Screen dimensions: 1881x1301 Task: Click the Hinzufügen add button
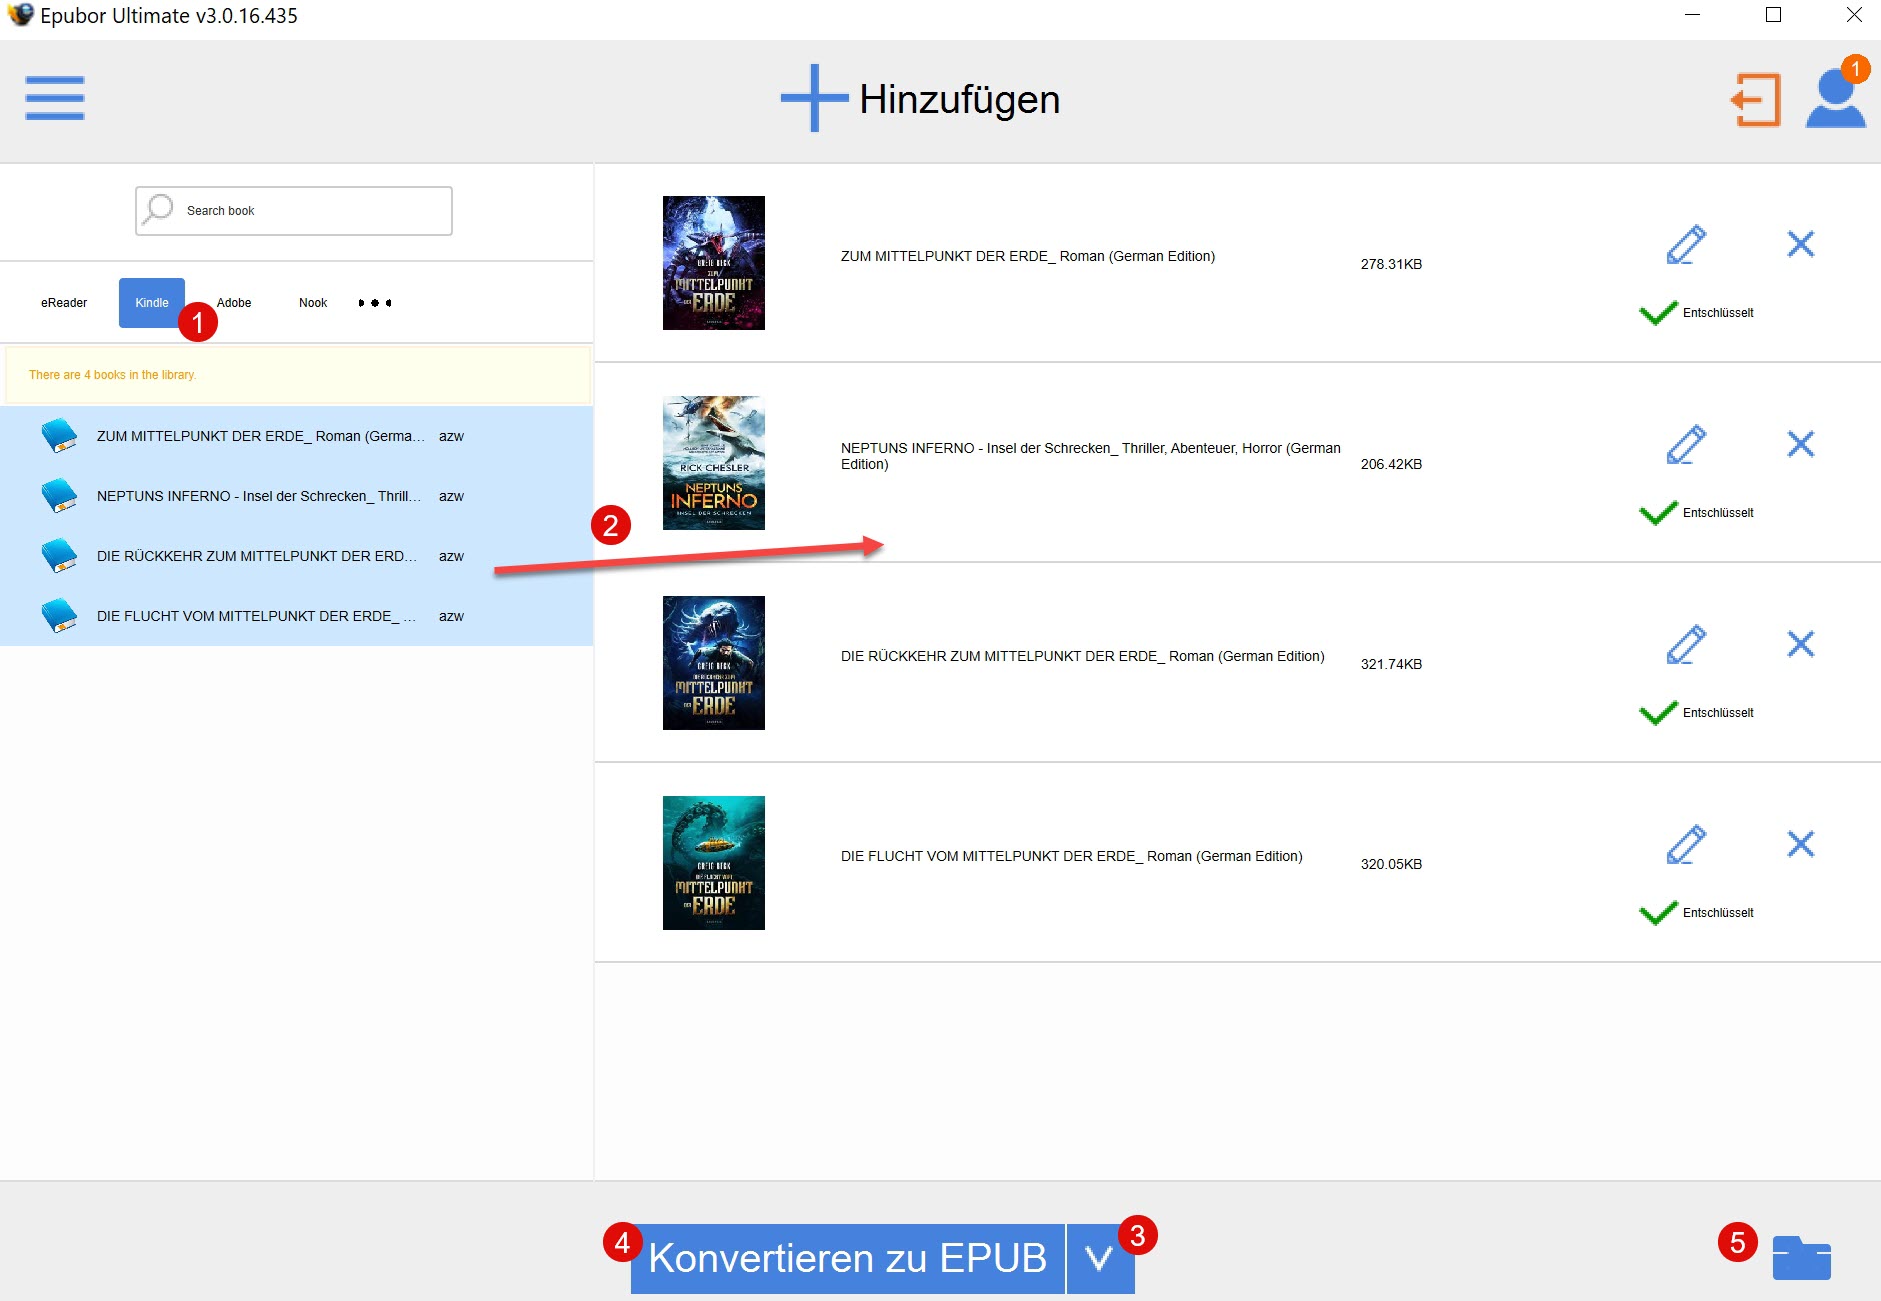pos(920,99)
